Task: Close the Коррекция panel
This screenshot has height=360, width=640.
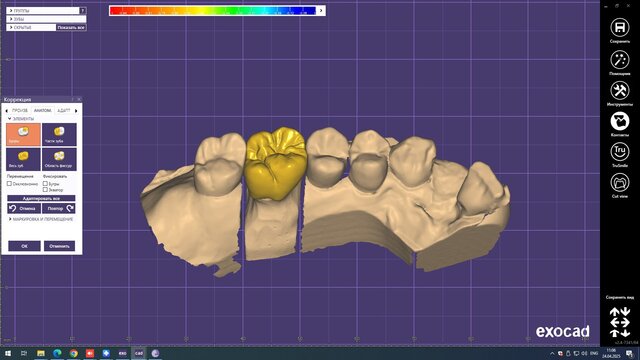Action: [79, 99]
